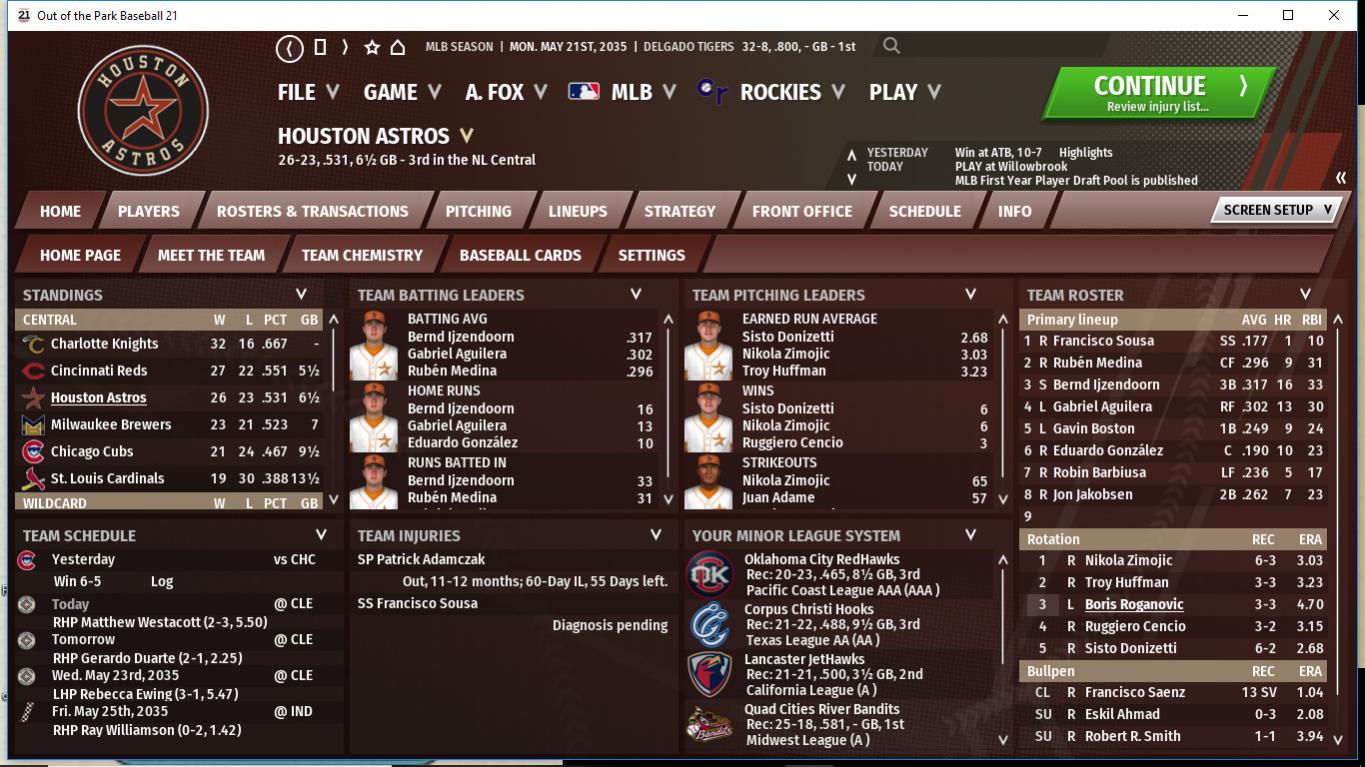This screenshot has height=767, width=1365.
Task: Open the ROCKIES team menu
Action: pyautogui.click(x=771, y=92)
